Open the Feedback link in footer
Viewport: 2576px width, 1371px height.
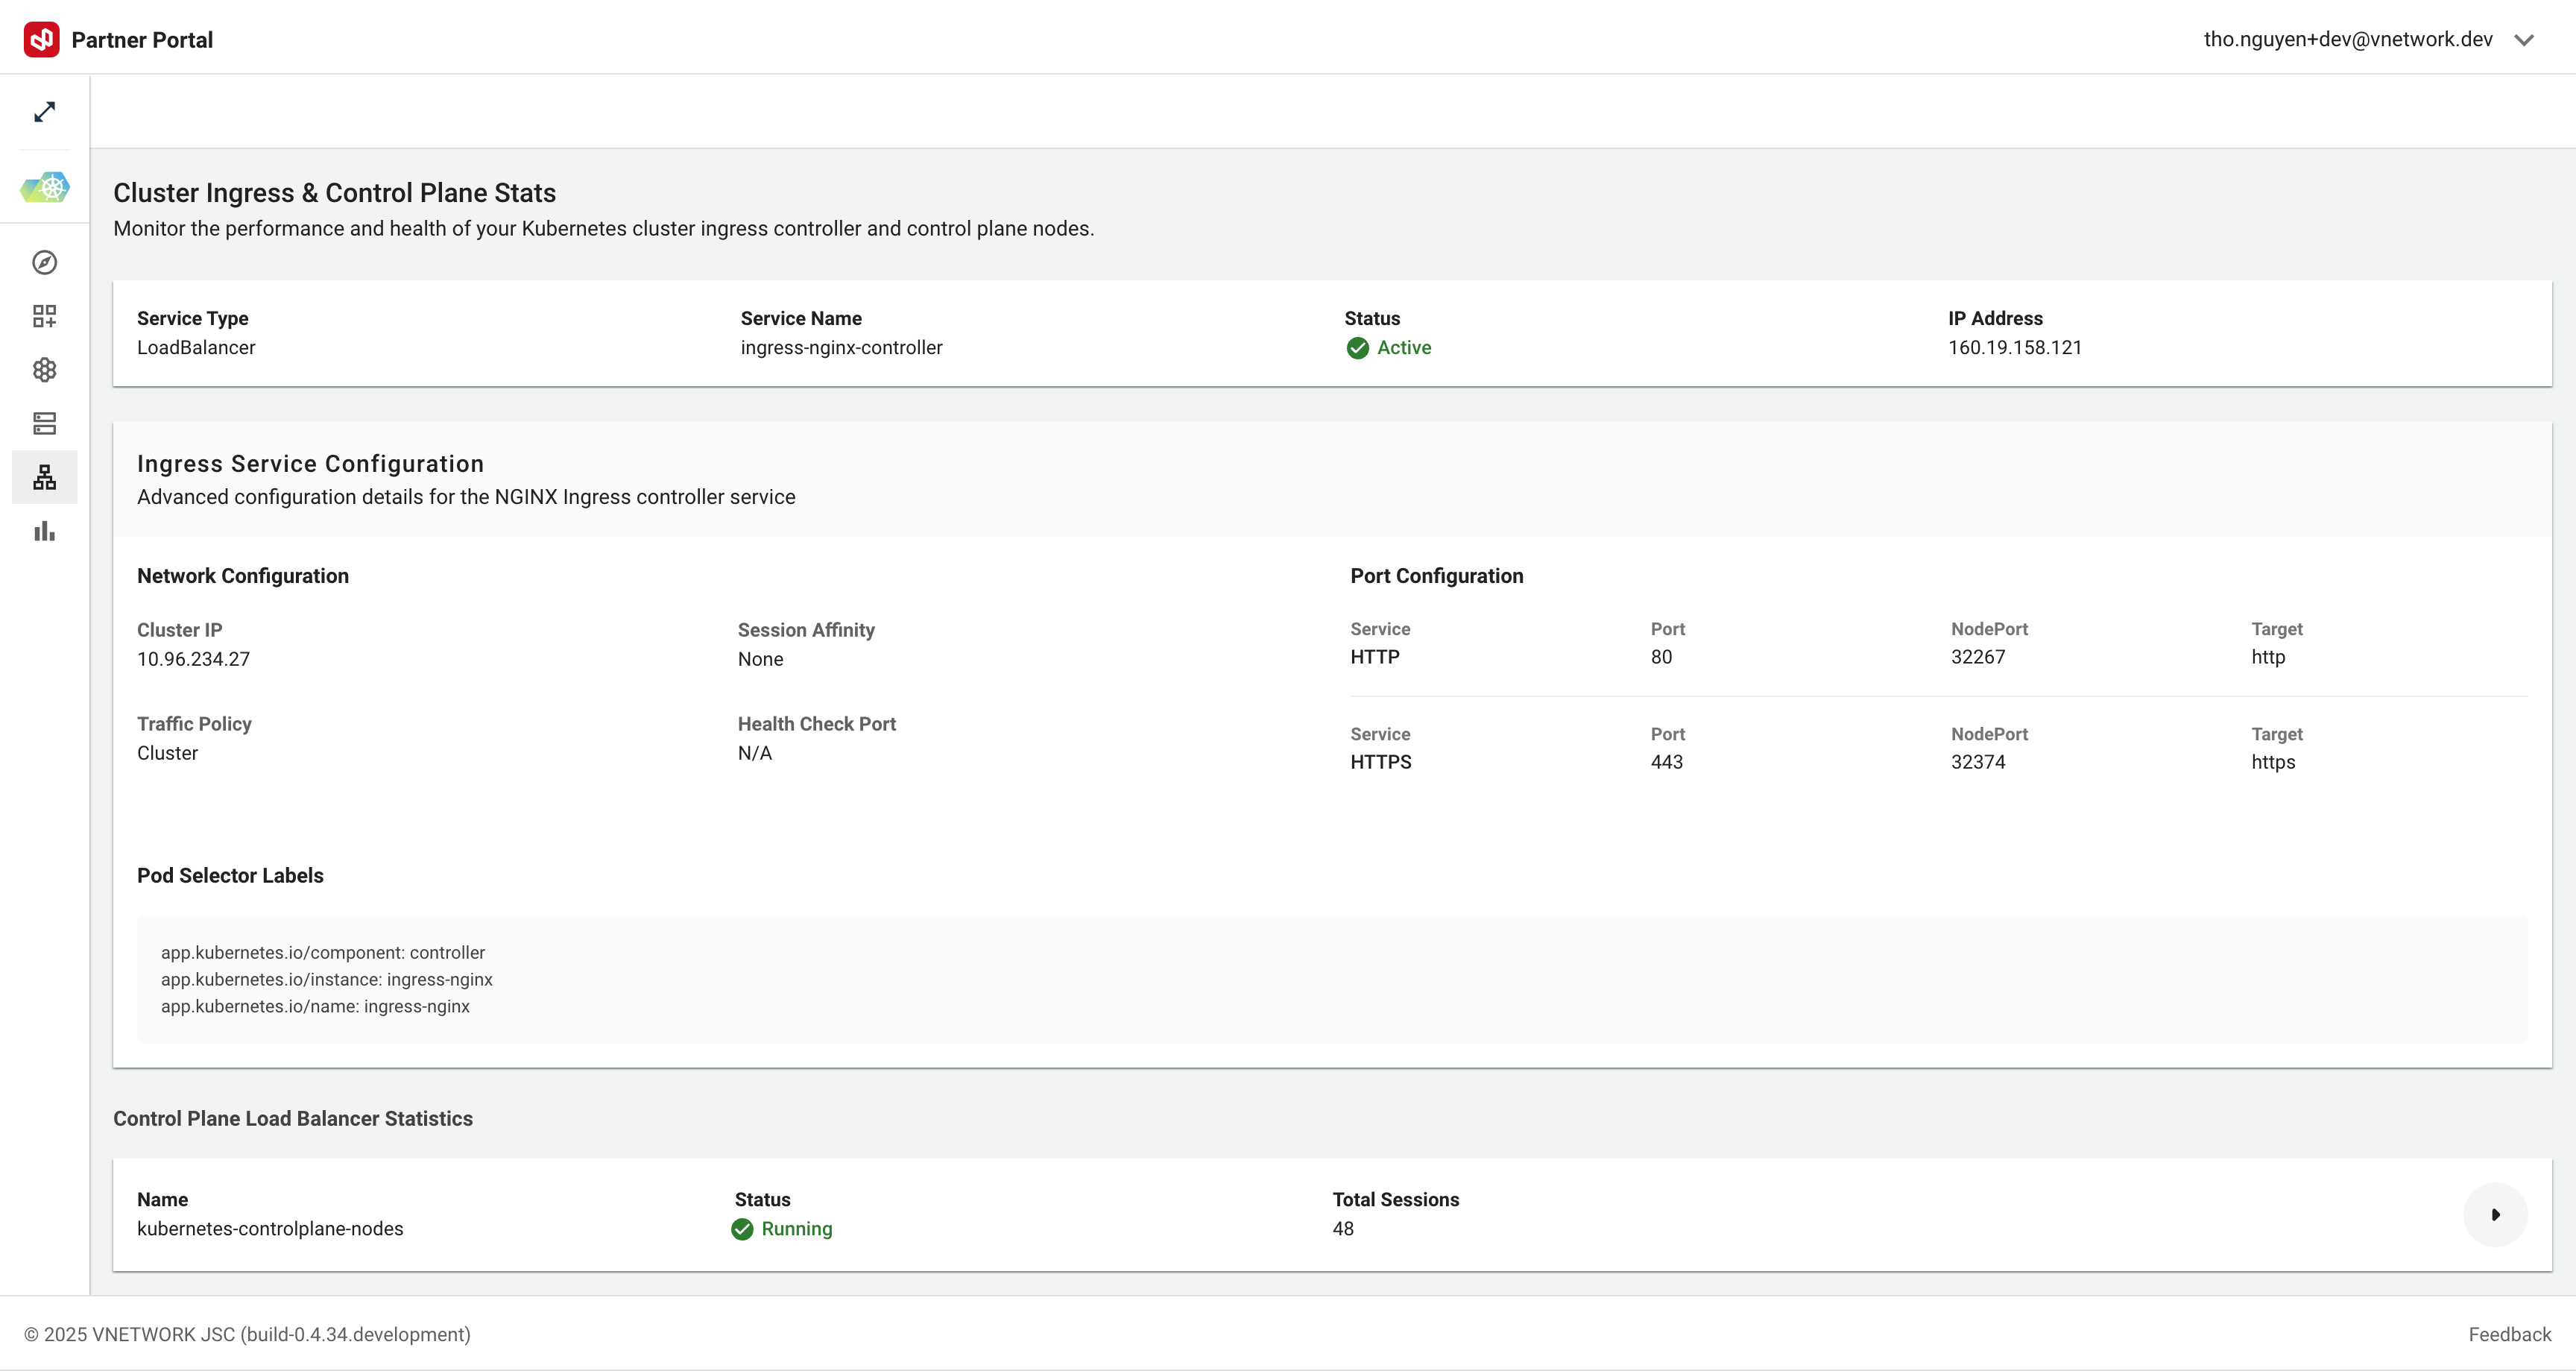[2509, 1334]
